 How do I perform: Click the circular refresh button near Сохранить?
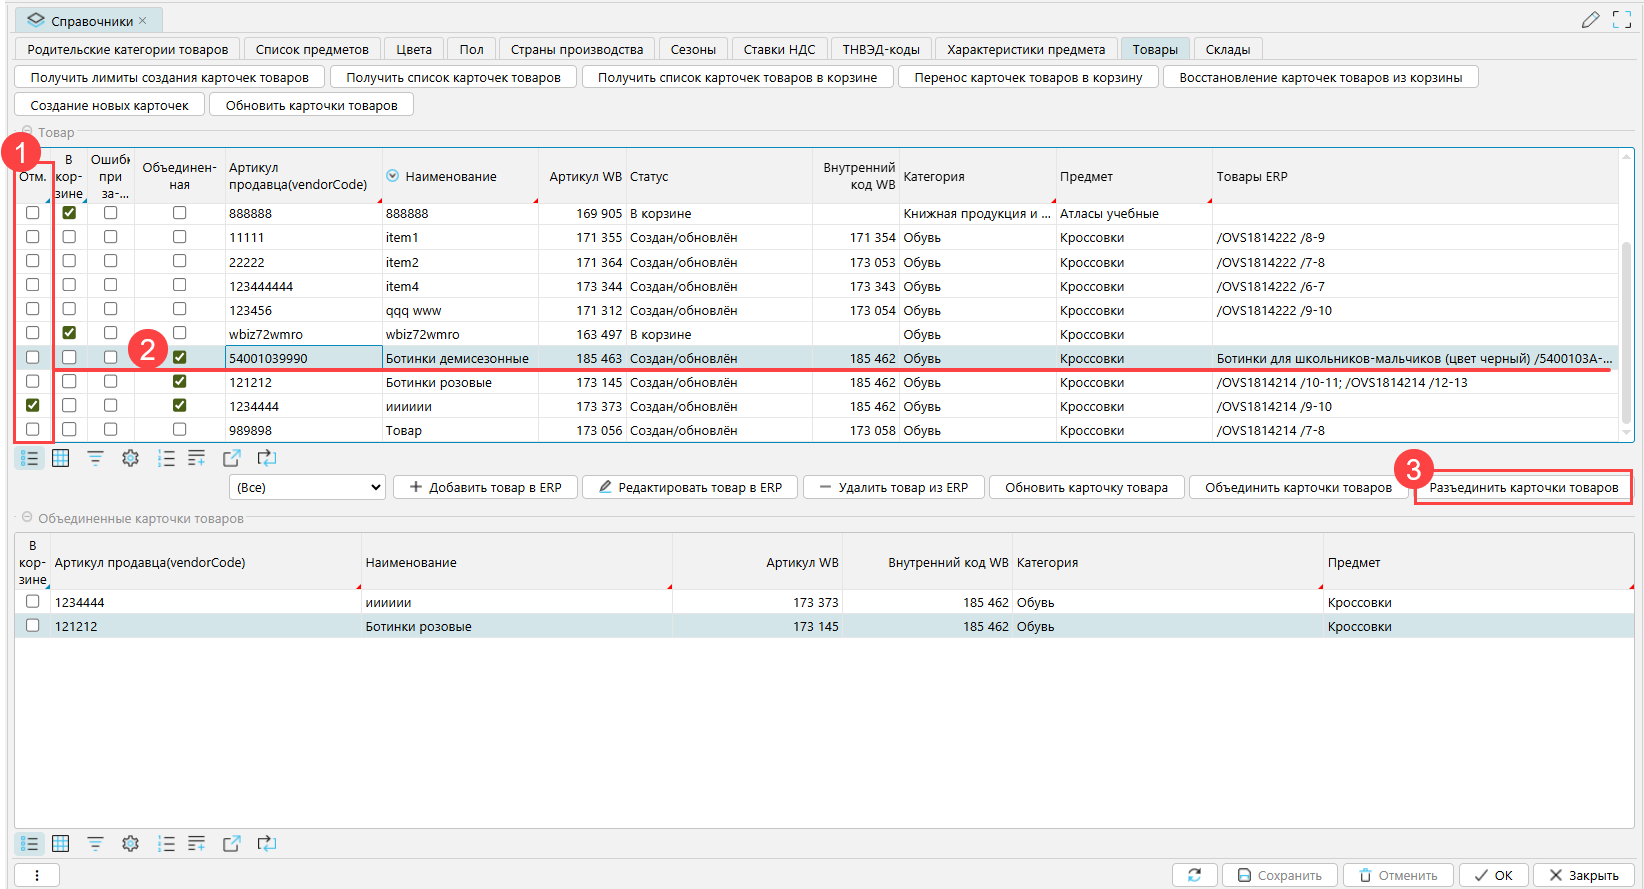(x=1195, y=875)
